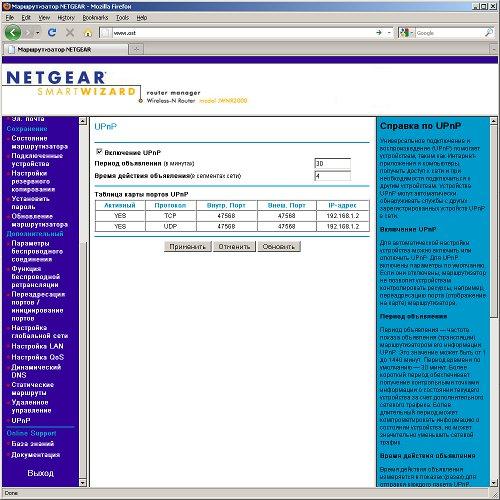500x500 pixels.
Task: Open Подключенные устройства link
Action: (x=37, y=160)
